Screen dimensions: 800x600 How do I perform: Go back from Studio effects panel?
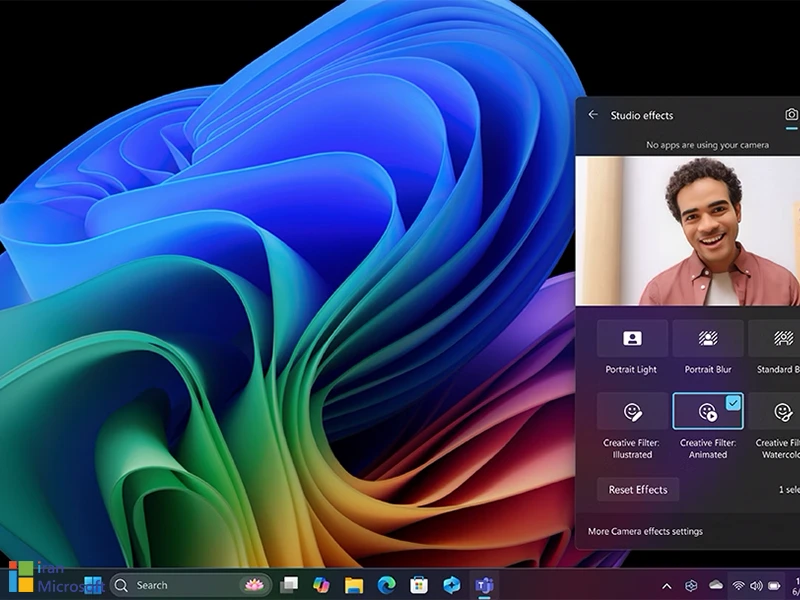592,115
